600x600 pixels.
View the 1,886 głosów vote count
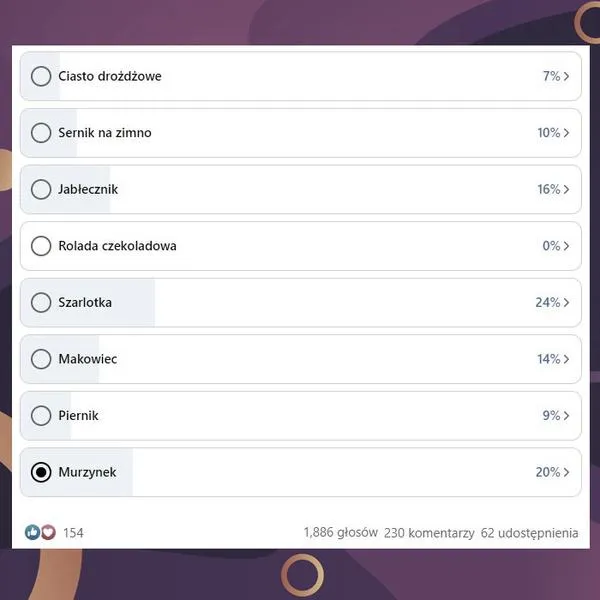[x=340, y=533]
